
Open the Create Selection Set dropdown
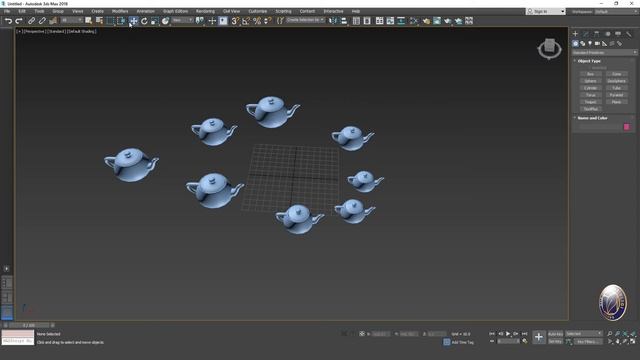click(305, 20)
